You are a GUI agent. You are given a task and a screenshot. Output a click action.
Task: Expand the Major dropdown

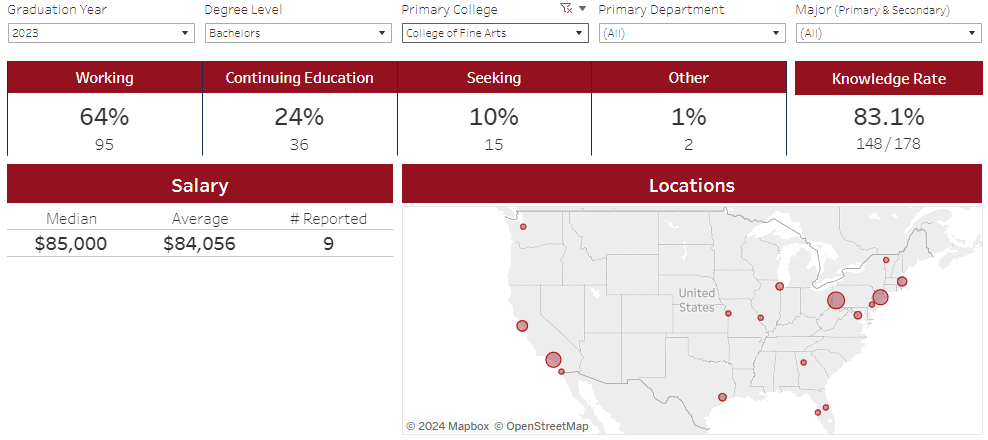(888, 33)
